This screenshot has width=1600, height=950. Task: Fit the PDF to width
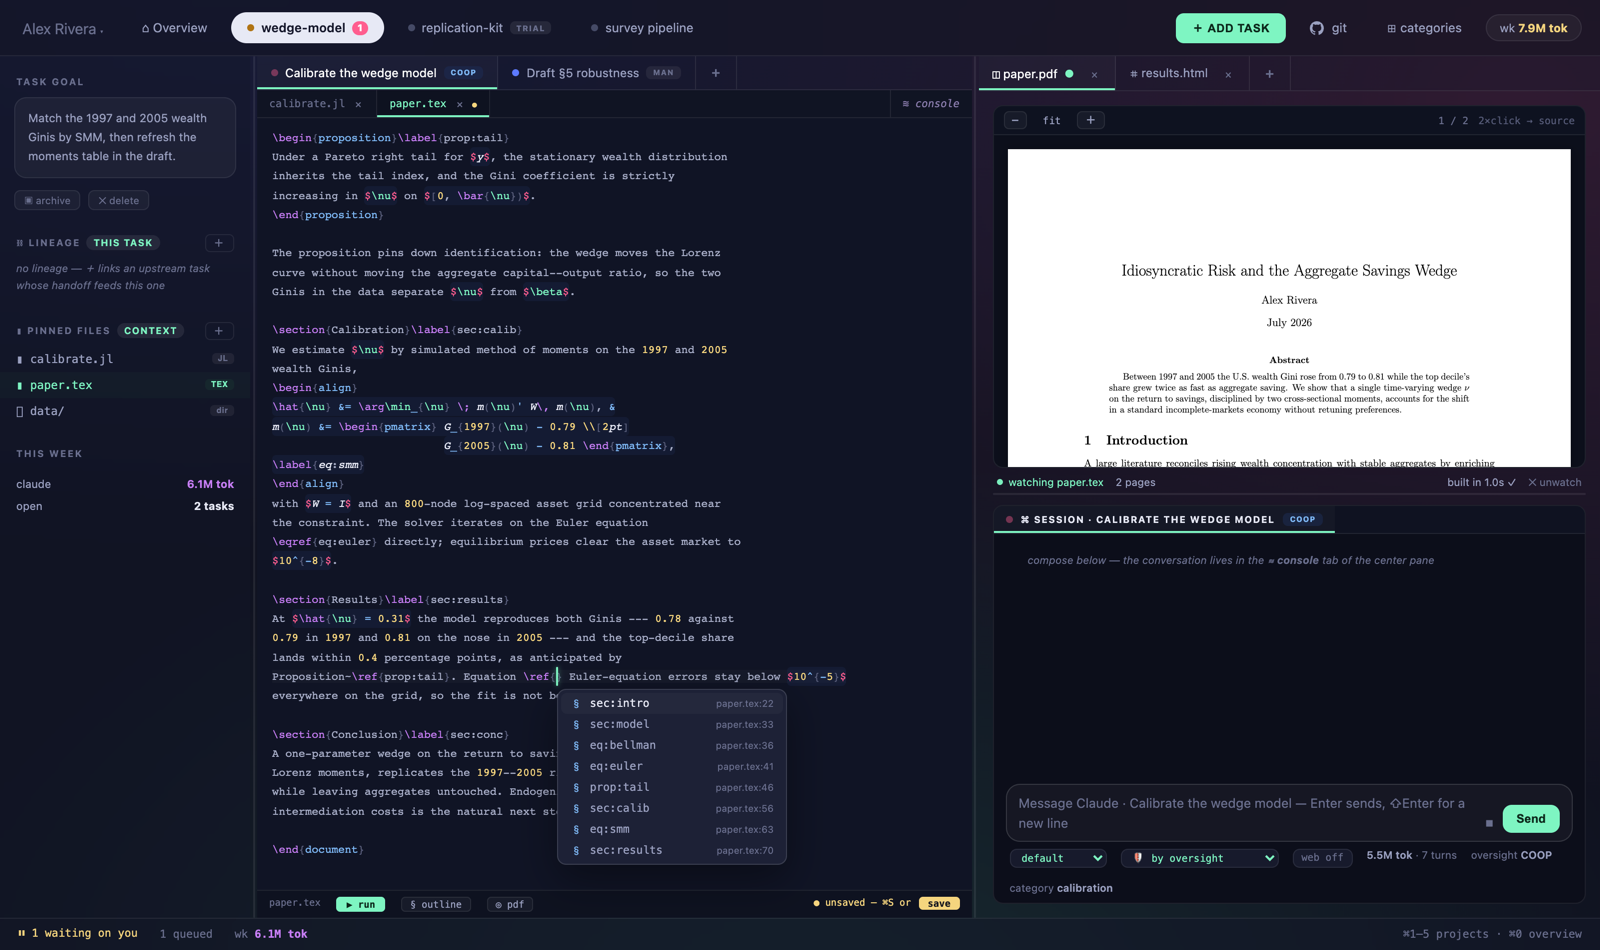click(x=1052, y=120)
